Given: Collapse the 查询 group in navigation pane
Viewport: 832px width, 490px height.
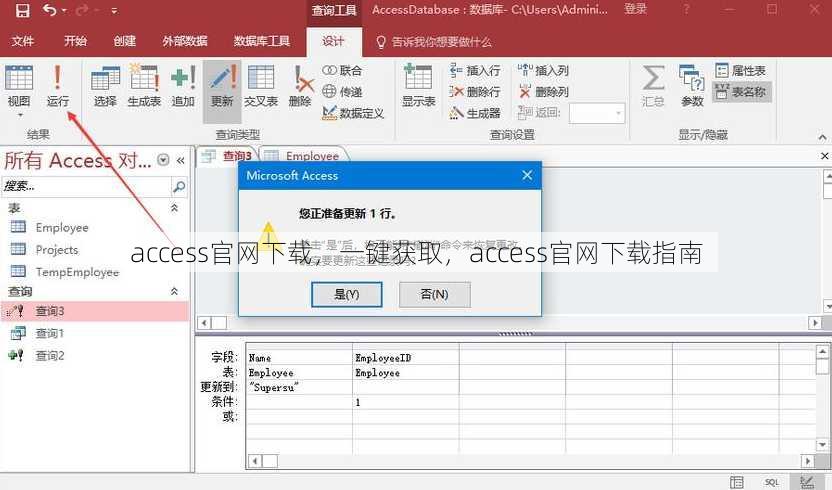Looking at the screenshot, I should [175, 291].
